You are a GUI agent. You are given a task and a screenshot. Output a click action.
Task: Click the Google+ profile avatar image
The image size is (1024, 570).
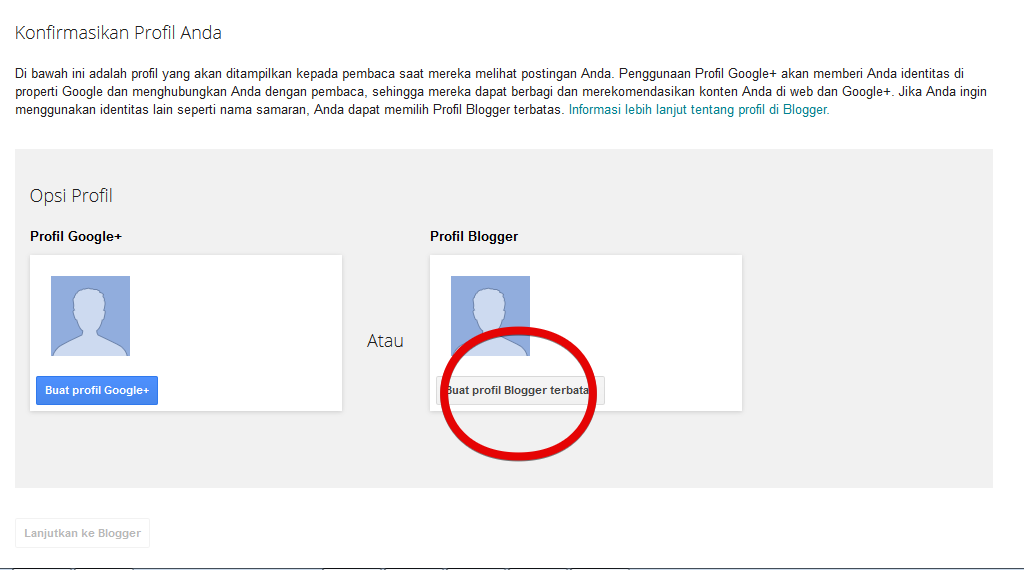coord(91,316)
